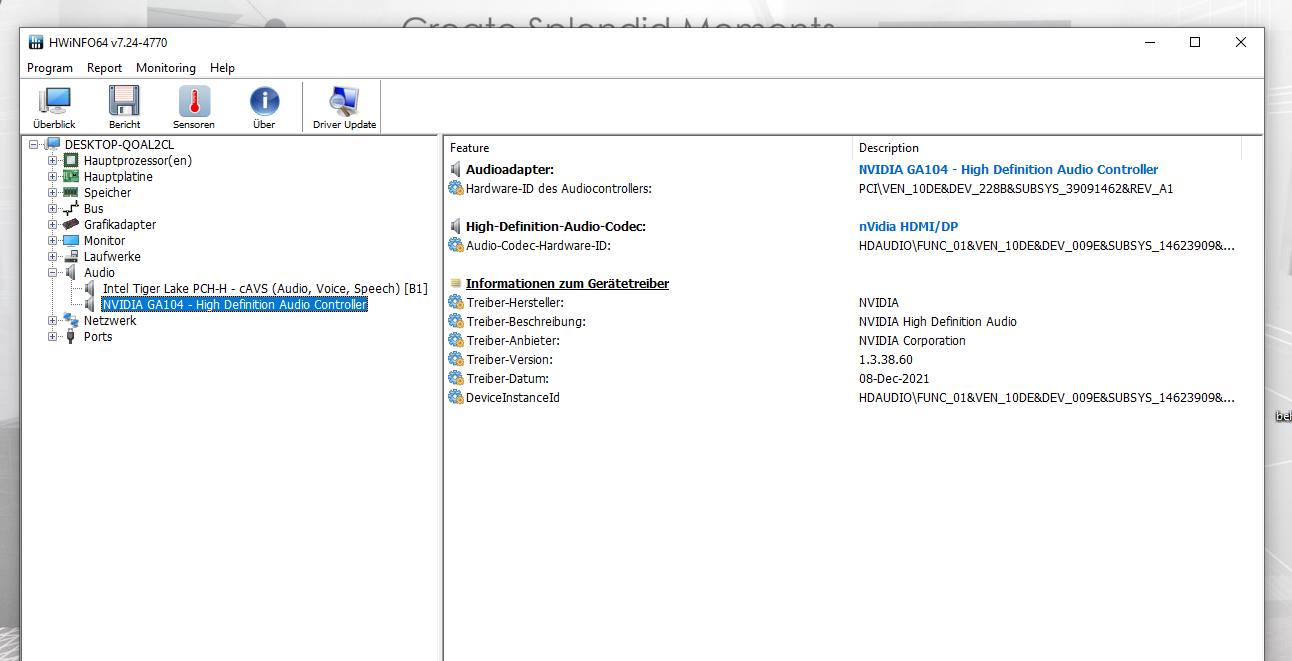Expand the Bus node

(x=52, y=209)
